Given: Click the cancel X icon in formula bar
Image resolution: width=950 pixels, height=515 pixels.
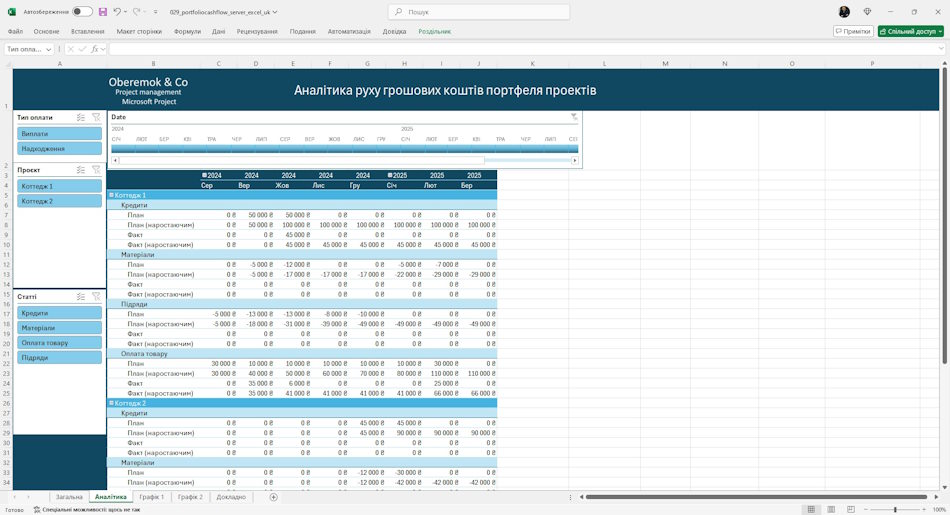Looking at the screenshot, I should click(x=71, y=49).
